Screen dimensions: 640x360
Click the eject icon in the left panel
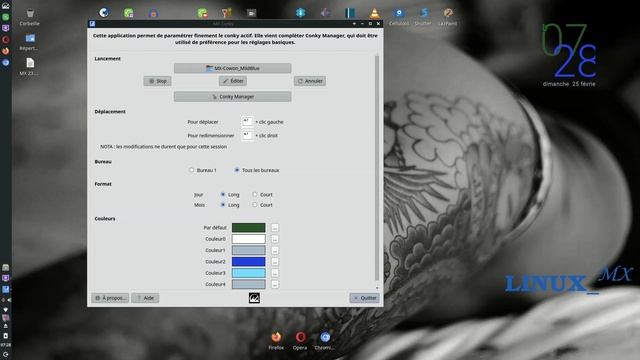click(x=5, y=326)
